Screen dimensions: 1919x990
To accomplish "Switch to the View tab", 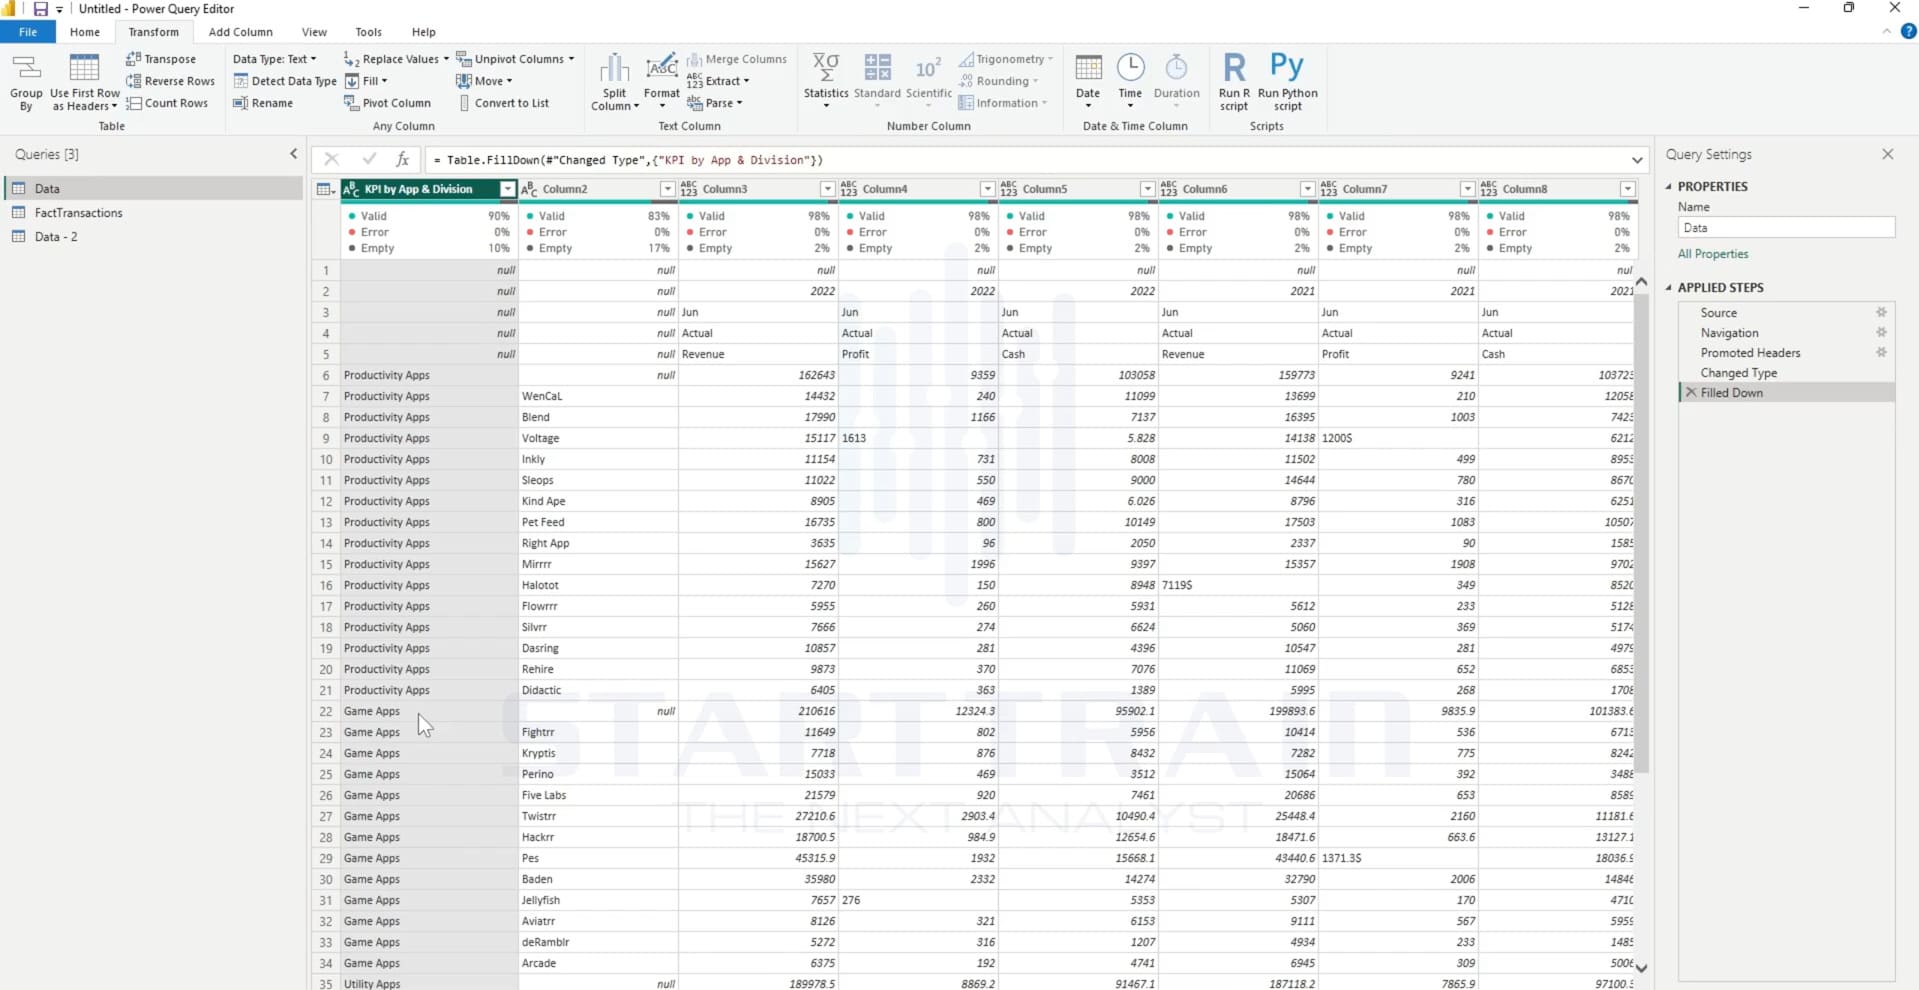I will click(x=314, y=32).
